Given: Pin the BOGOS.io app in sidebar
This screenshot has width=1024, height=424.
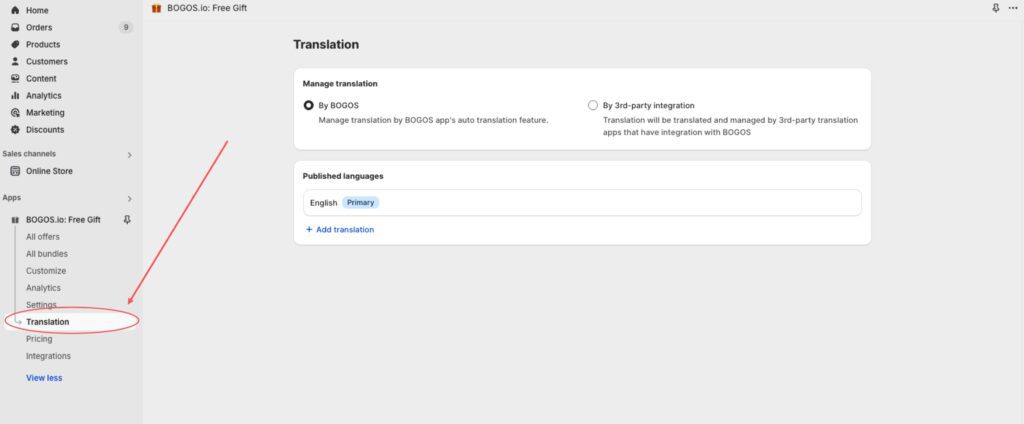Looking at the screenshot, I should tap(127, 220).
